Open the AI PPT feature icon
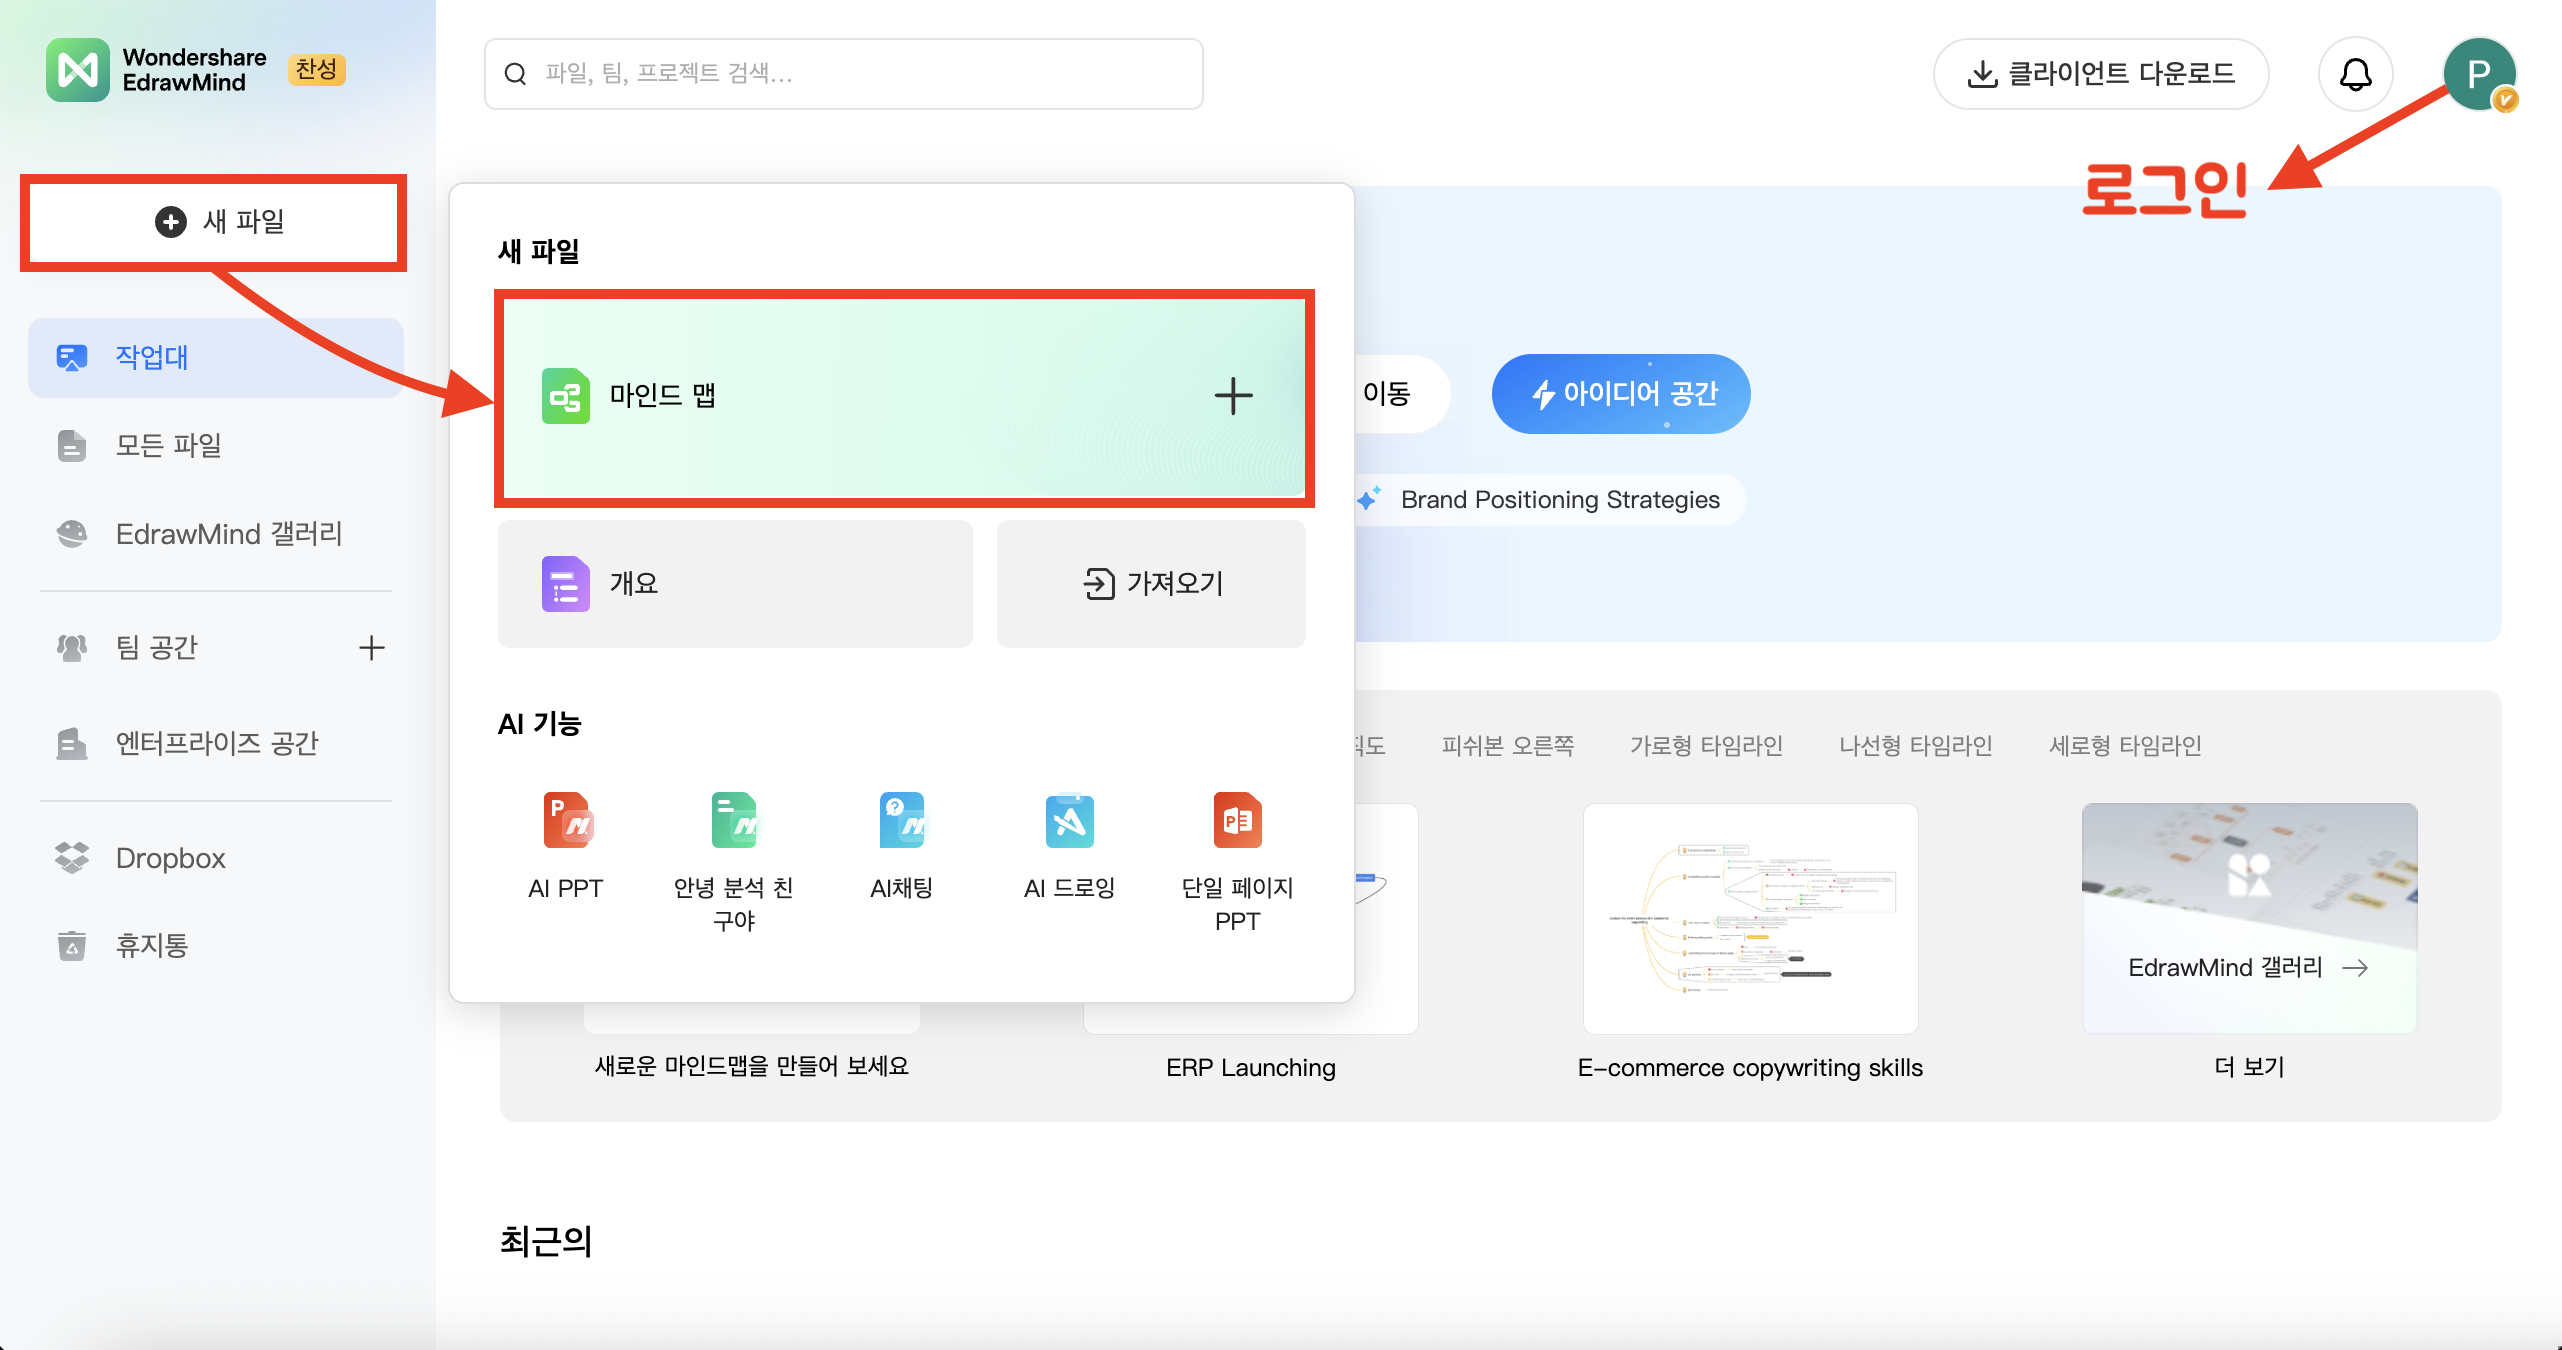 pos(566,821)
